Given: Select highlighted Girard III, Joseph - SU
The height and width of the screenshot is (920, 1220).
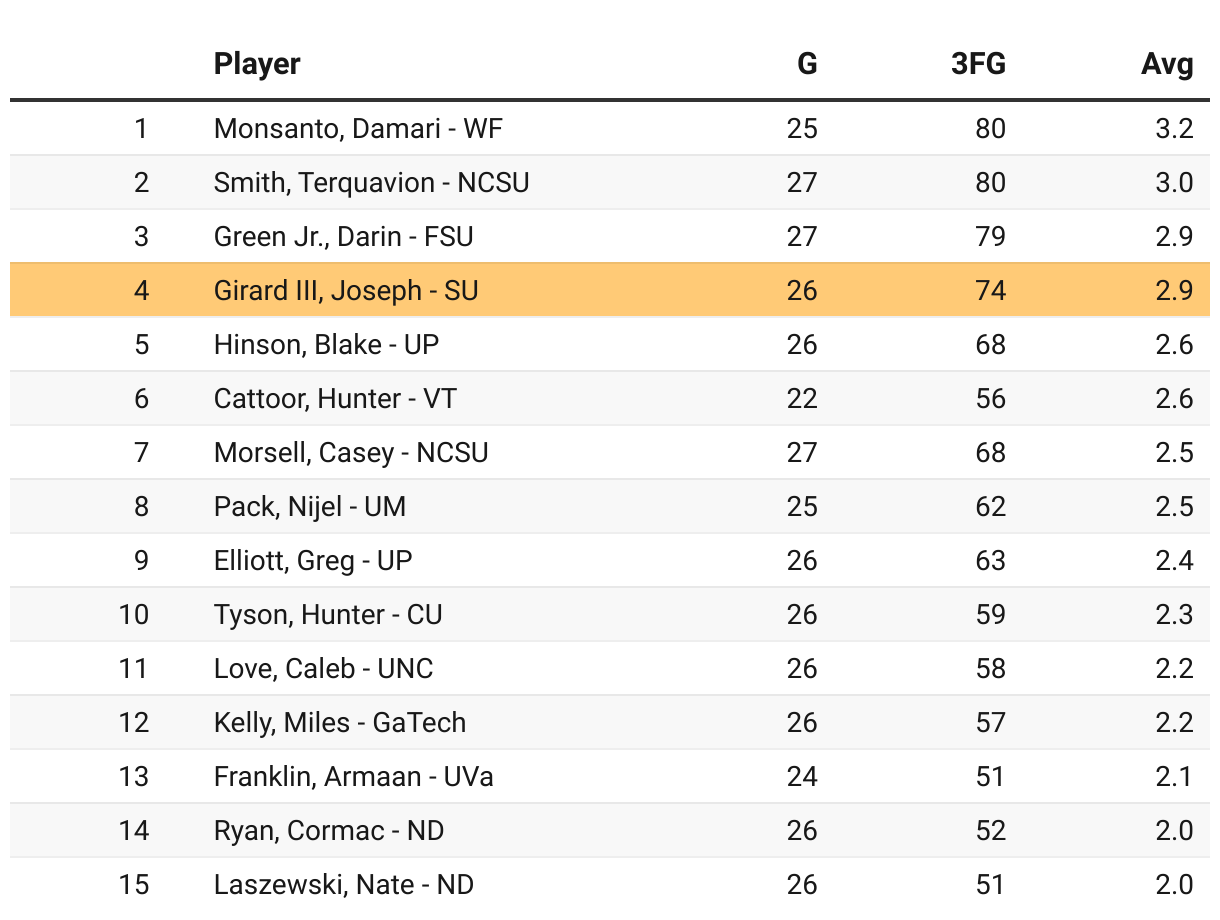Looking at the screenshot, I should point(346,291).
